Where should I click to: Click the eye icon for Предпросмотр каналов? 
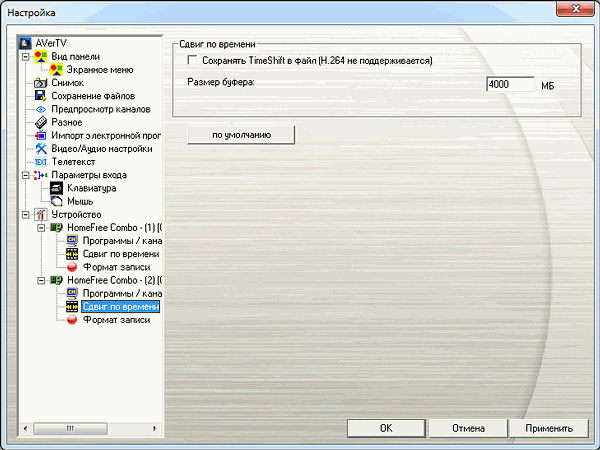[41, 109]
